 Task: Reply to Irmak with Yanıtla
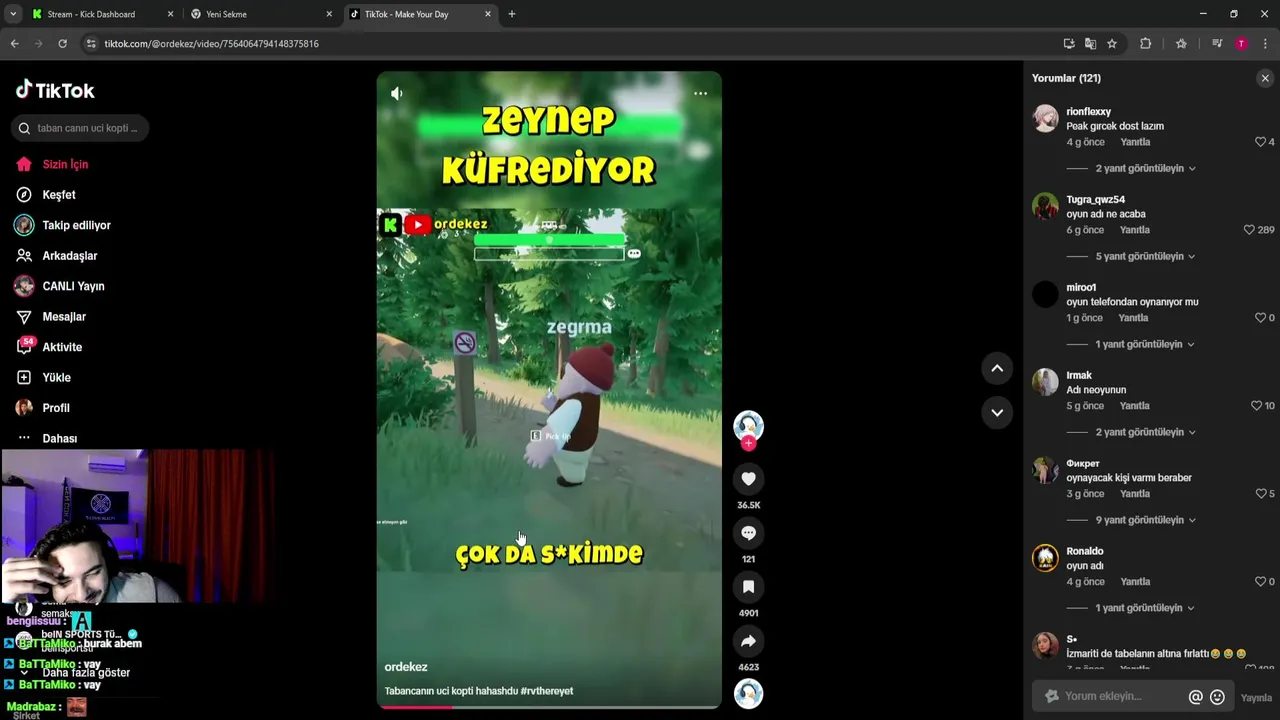[1134, 406]
